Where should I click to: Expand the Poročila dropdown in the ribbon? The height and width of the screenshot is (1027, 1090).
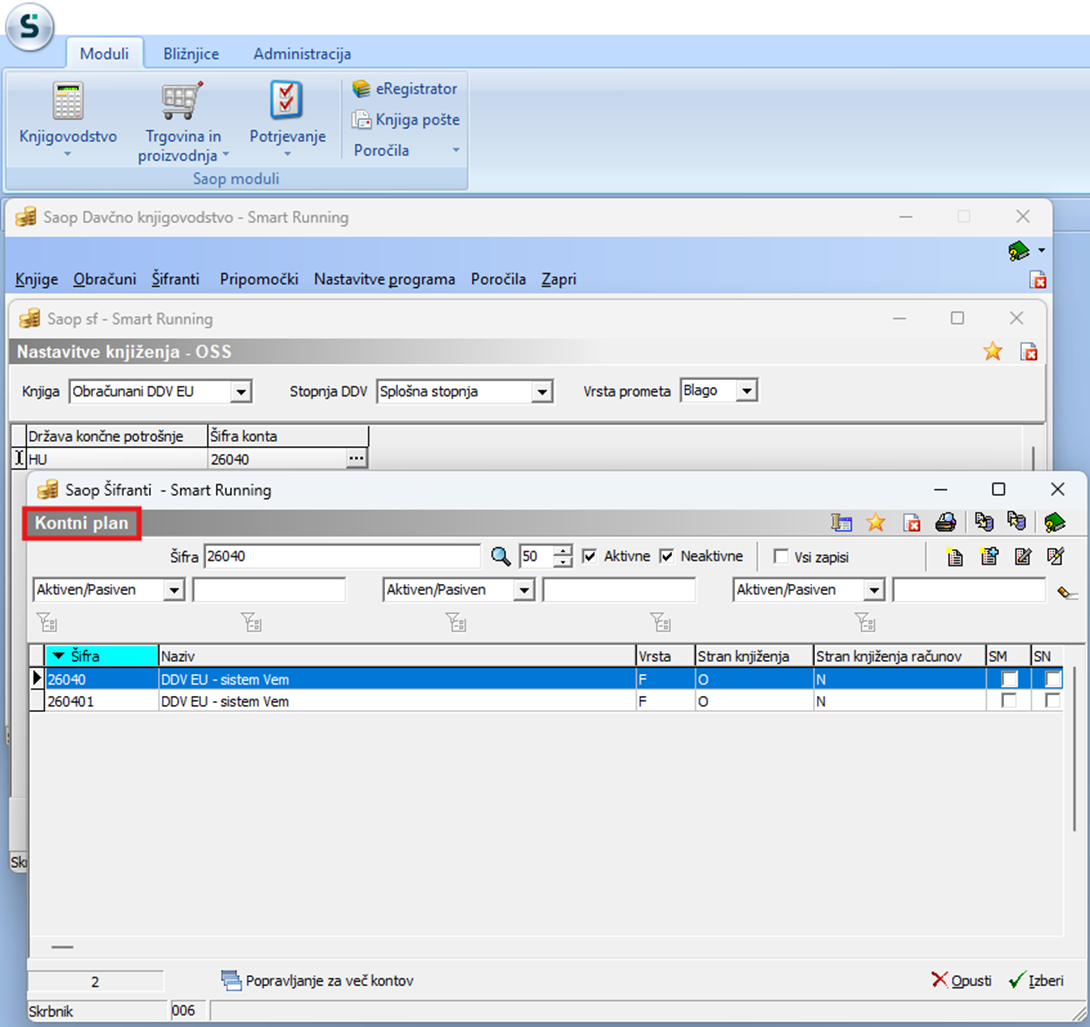pos(456,150)
